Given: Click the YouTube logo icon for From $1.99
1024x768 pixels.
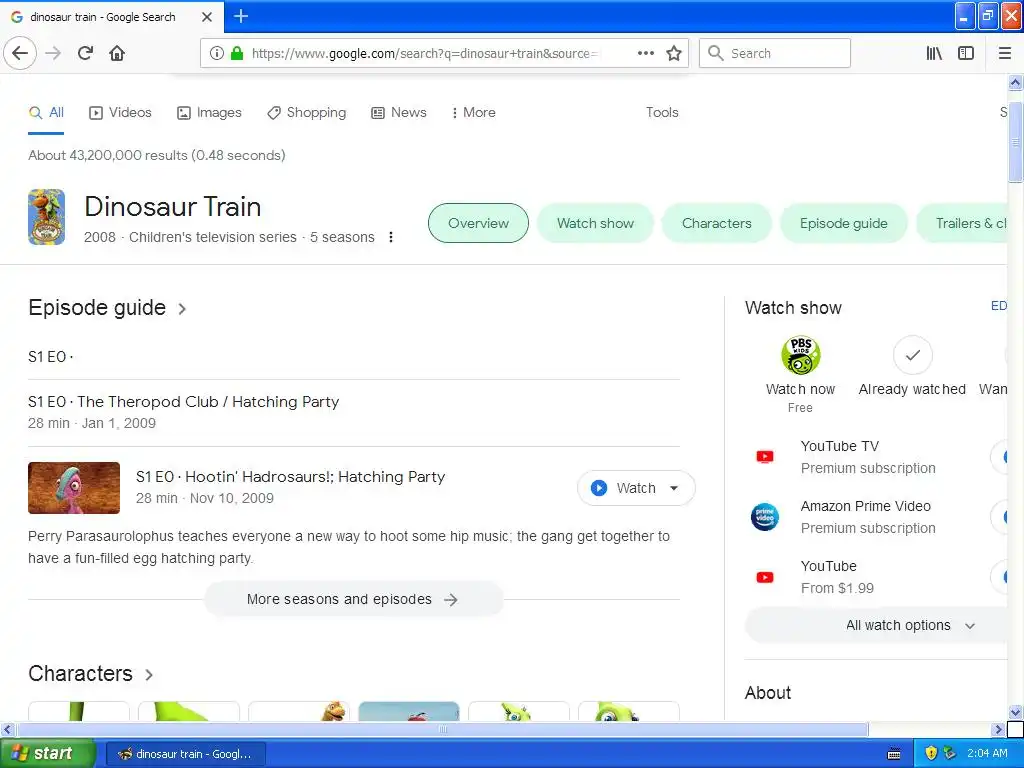Looking at the screenshot, I should click(765, 577).
